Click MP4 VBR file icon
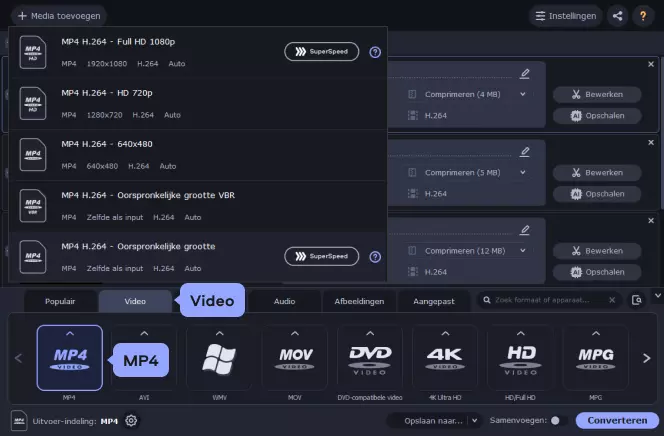Viewport: 664px width, 436px height. (x=33, y=206)
